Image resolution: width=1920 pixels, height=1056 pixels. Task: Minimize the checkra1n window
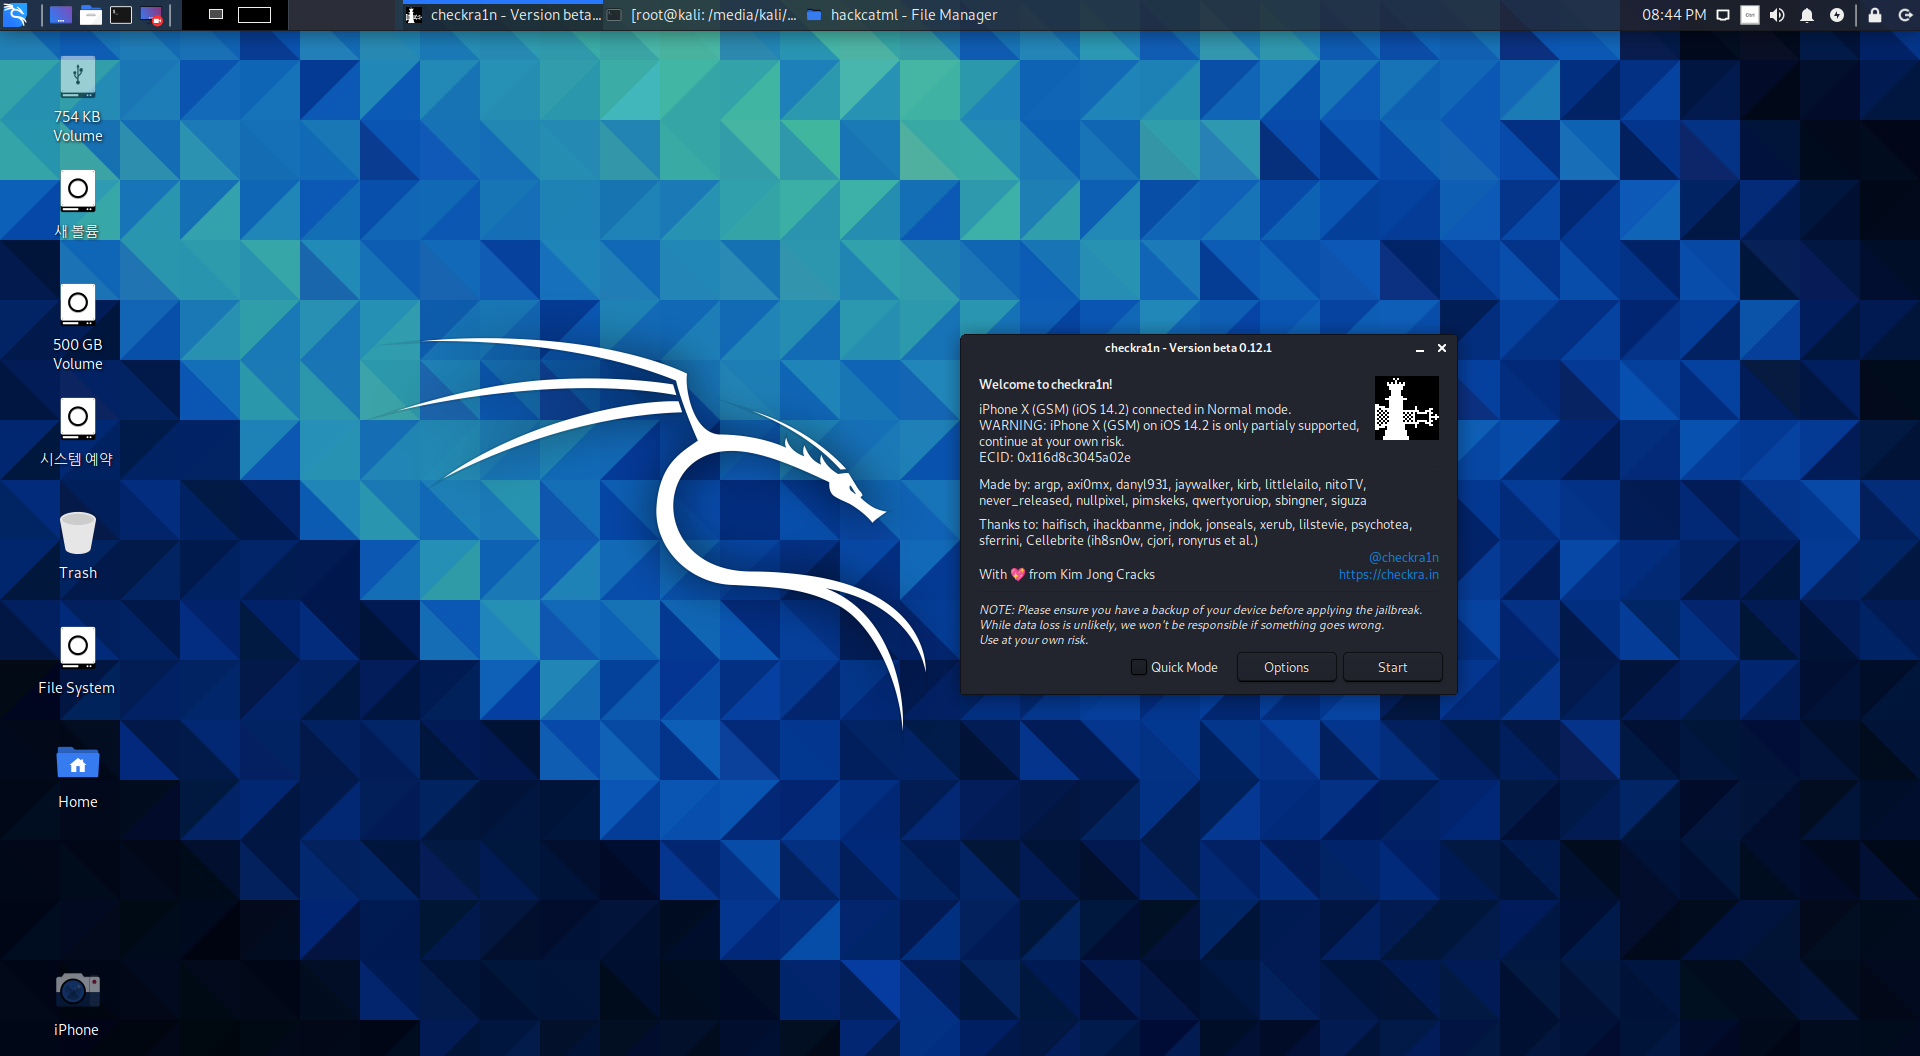(1420, 348)
